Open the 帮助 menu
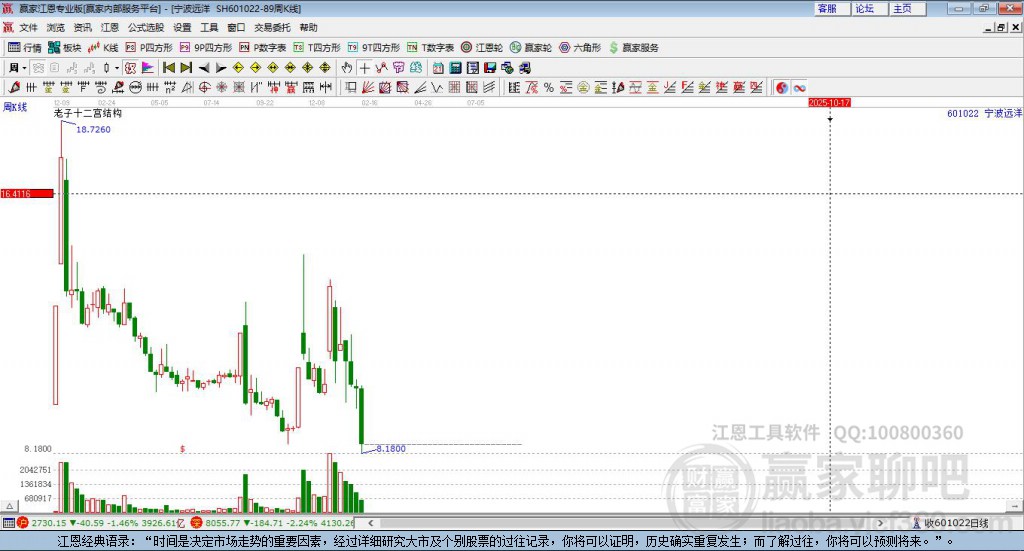The width and height of the screenshot is (1024, 551). [x=308, y=27]
